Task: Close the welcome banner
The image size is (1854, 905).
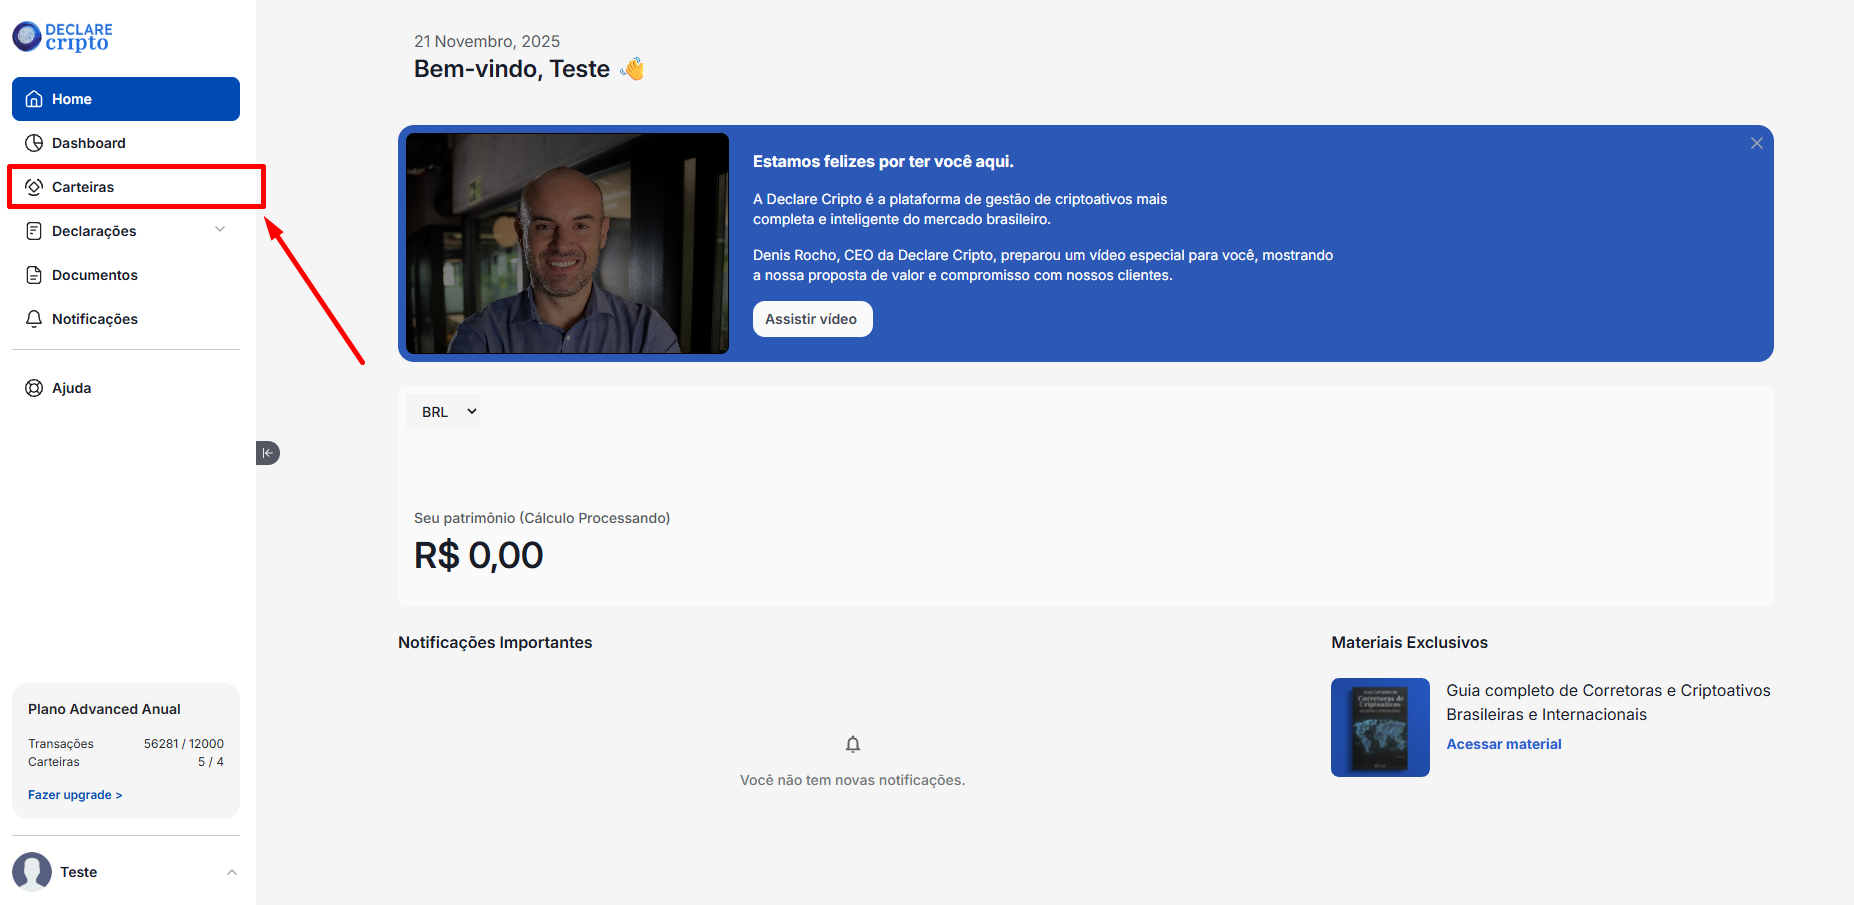Action: click(x=1756, y=143)
